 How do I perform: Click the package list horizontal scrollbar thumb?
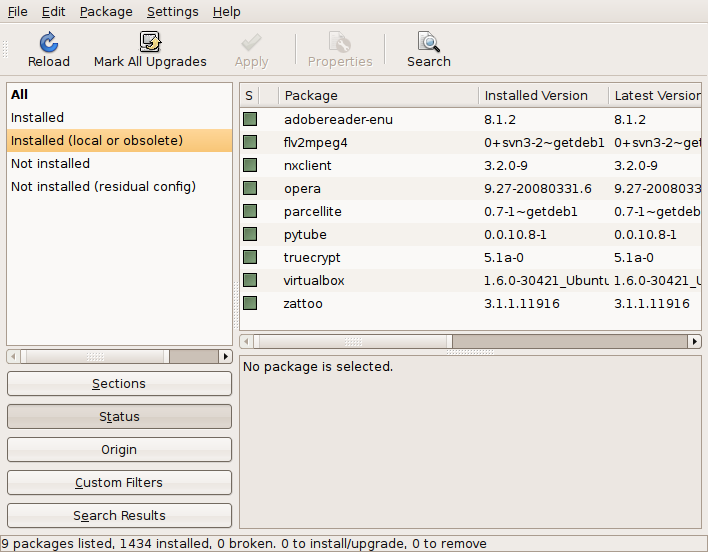[353, 342]
